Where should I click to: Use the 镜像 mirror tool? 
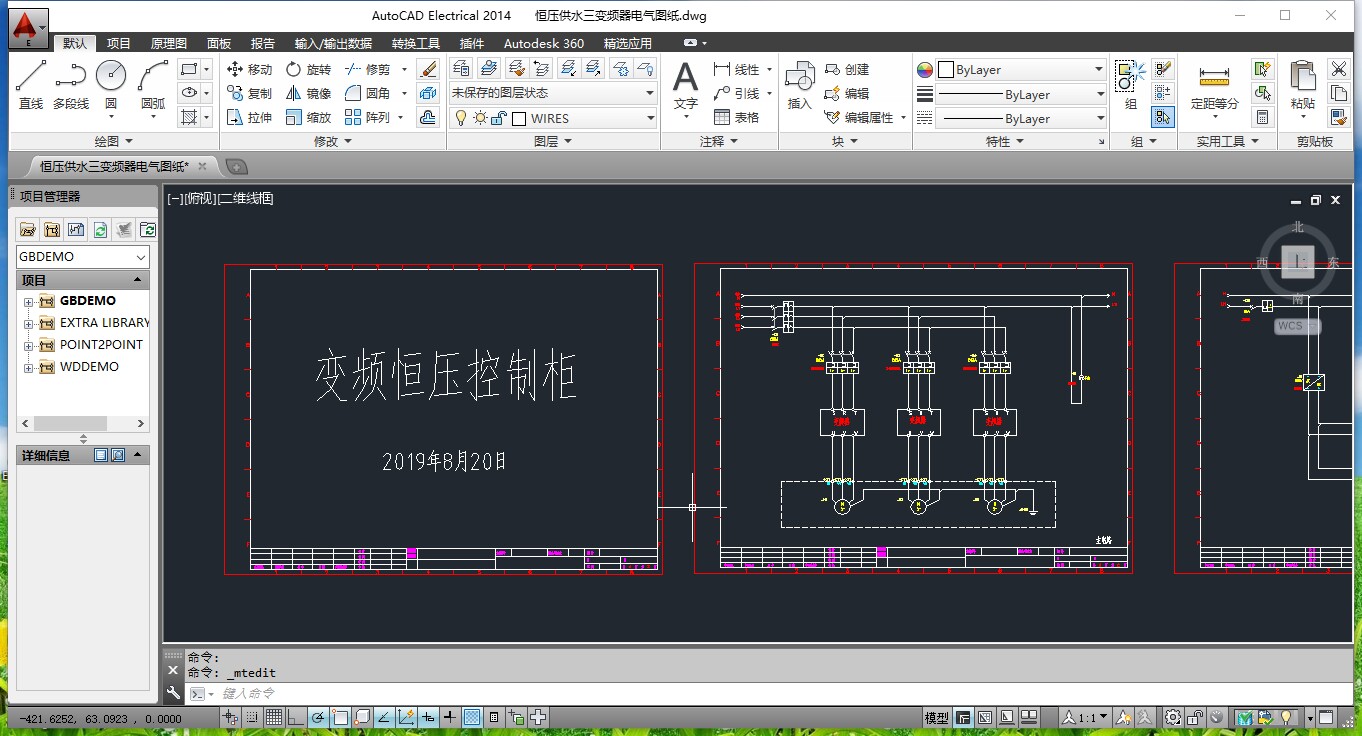click(308, 93)
